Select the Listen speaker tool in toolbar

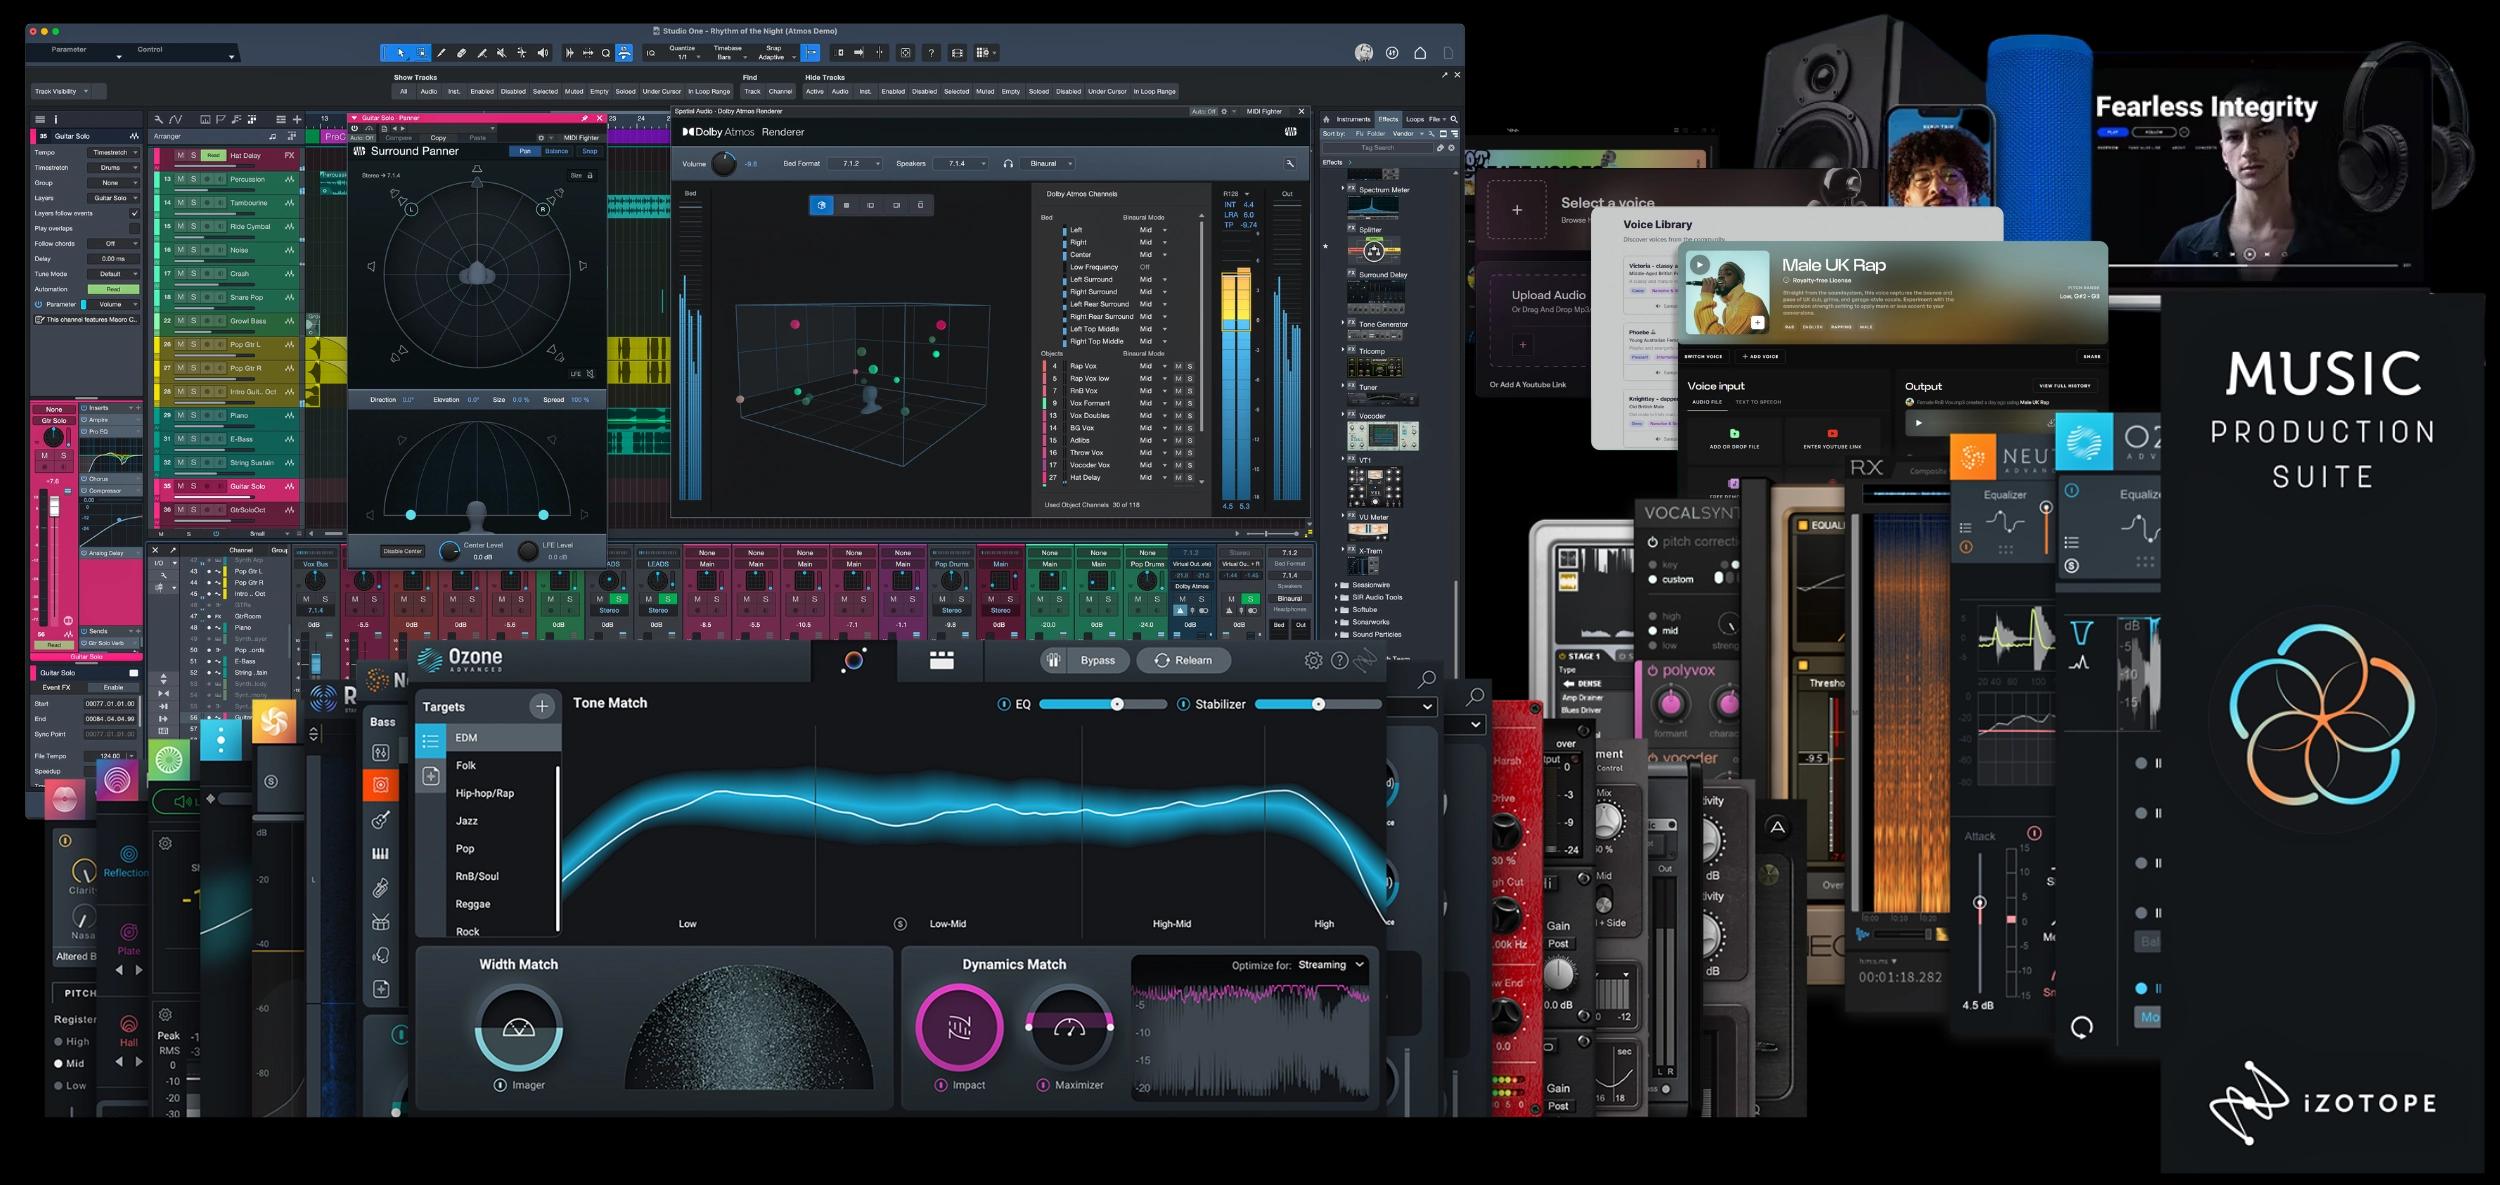pos(542,53)
